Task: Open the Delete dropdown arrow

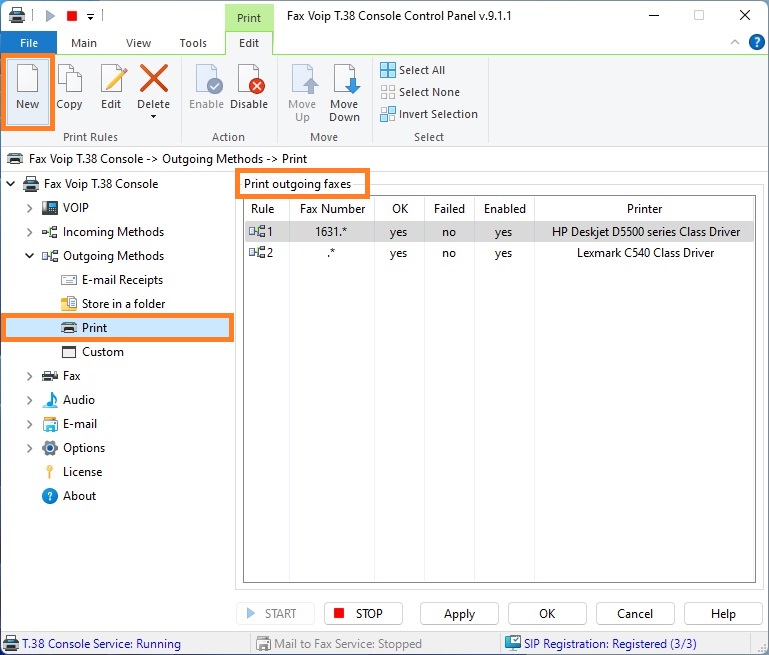Action: point(154,117)
